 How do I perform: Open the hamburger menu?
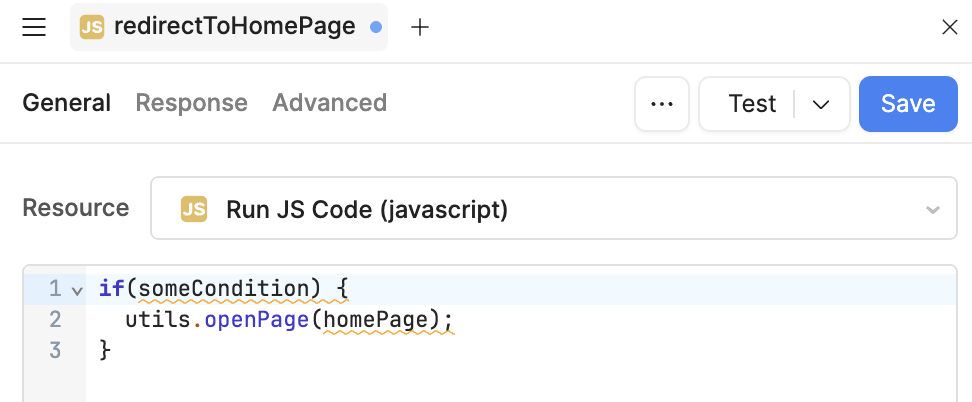pos(34,27)
